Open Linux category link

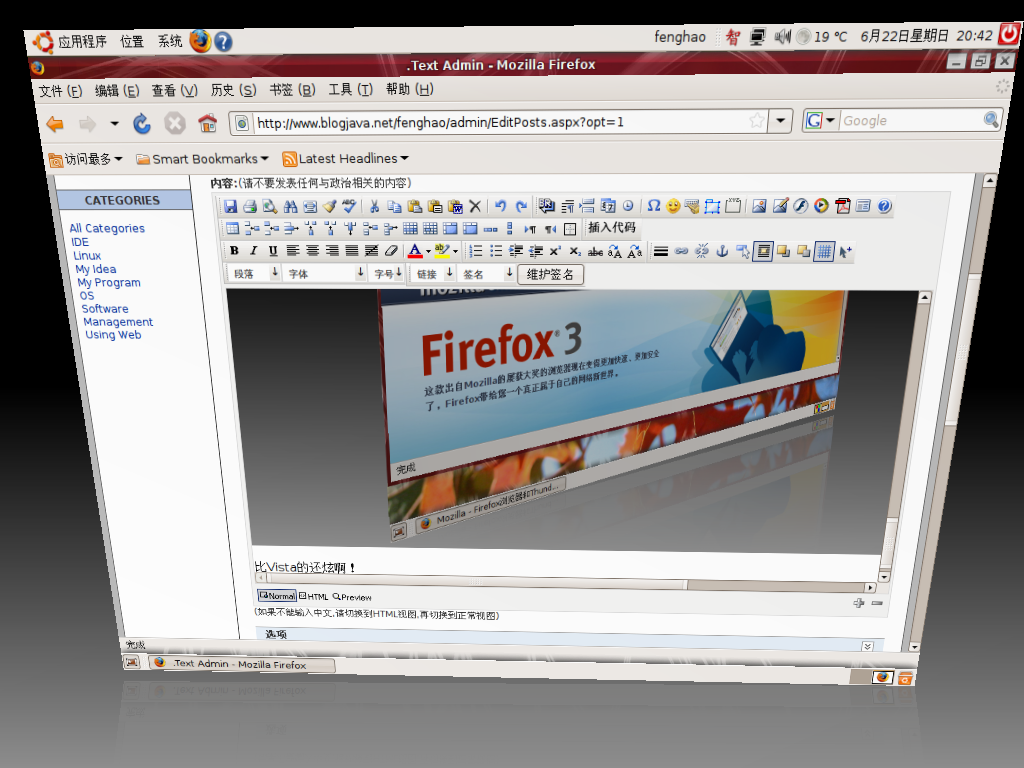tap(87, 255)
